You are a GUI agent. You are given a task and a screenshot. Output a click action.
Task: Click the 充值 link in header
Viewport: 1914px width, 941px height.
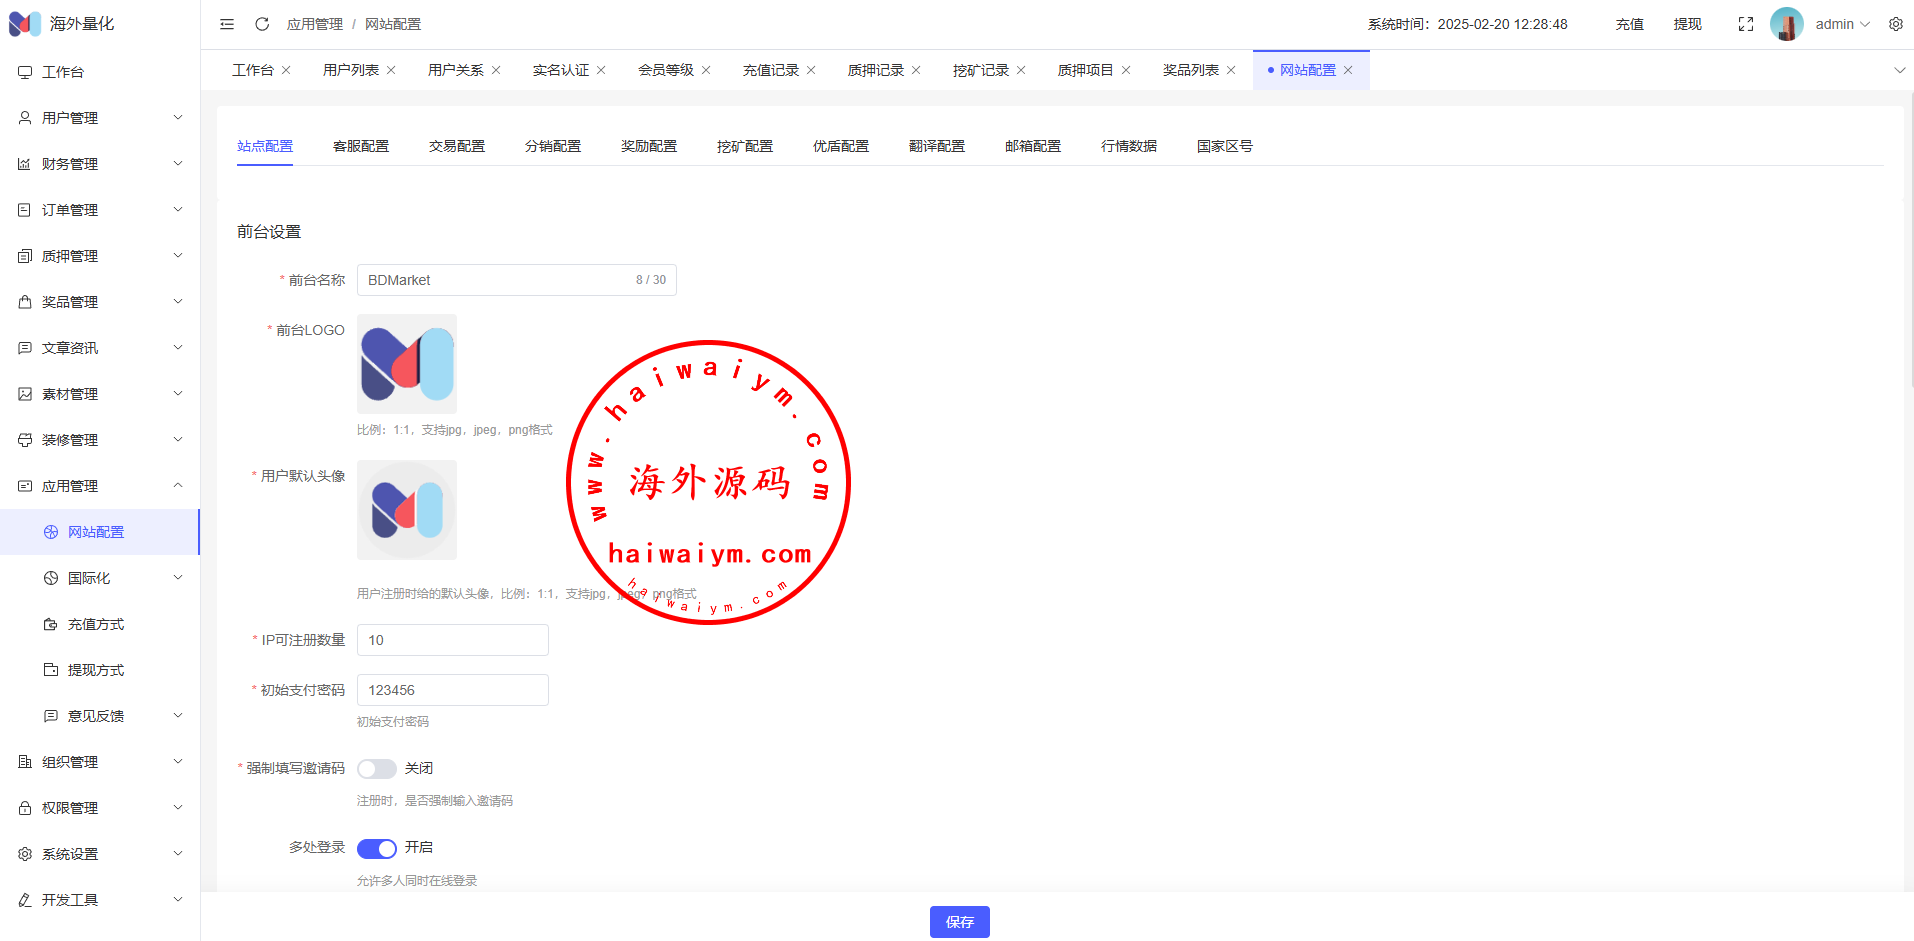coord(1629,24)
